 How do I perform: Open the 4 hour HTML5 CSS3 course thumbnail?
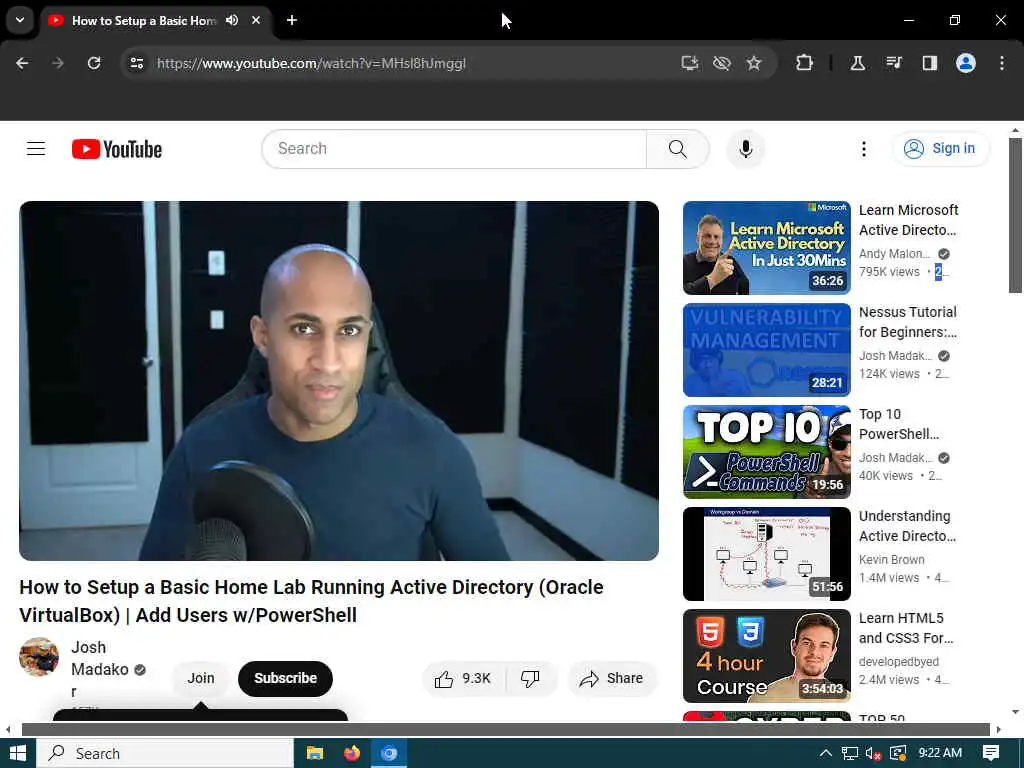(x=767, y=656)
